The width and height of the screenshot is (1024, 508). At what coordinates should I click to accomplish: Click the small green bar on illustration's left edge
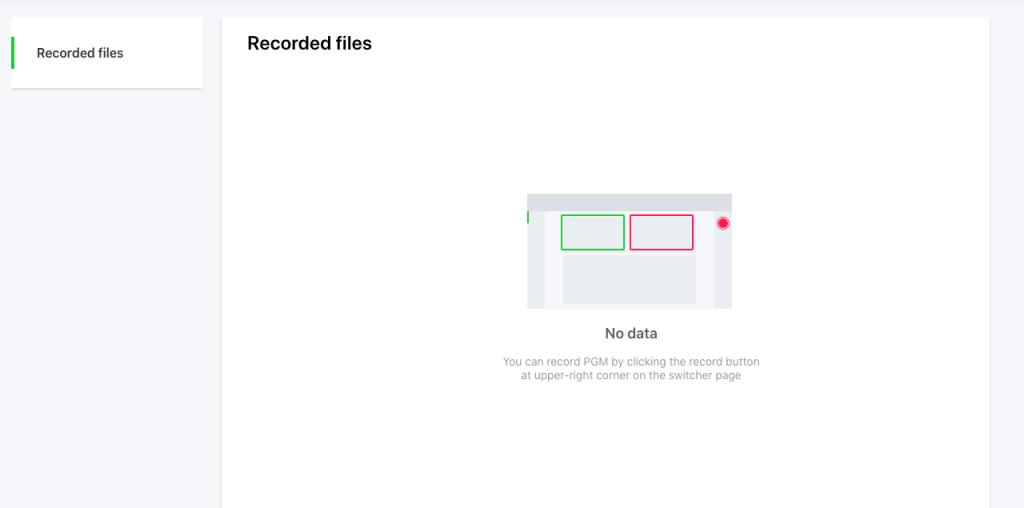(x=528, y=217)
